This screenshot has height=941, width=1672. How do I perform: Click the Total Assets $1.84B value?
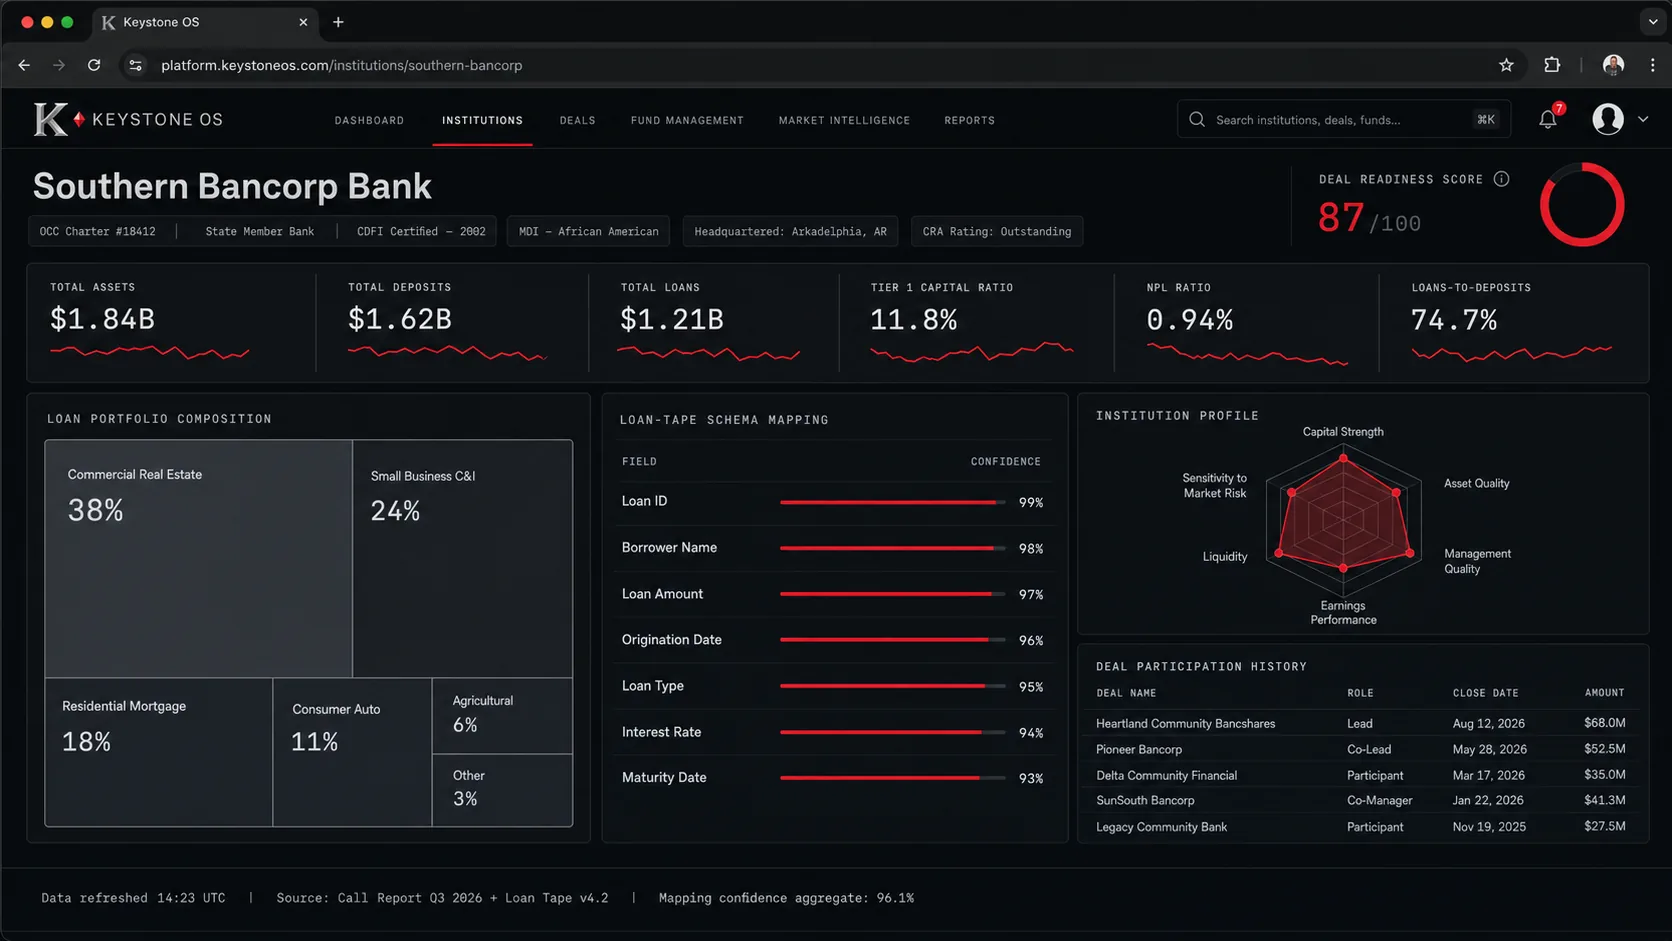[102, 319]
